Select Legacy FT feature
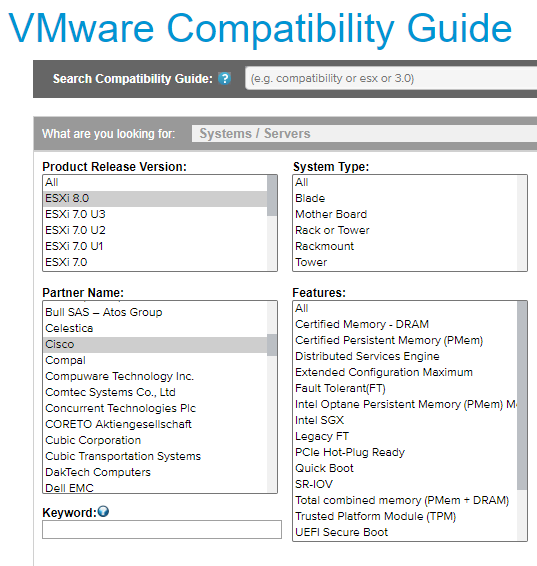The width and height of the screenshot is (537, 566). click(x=405, y=436)
